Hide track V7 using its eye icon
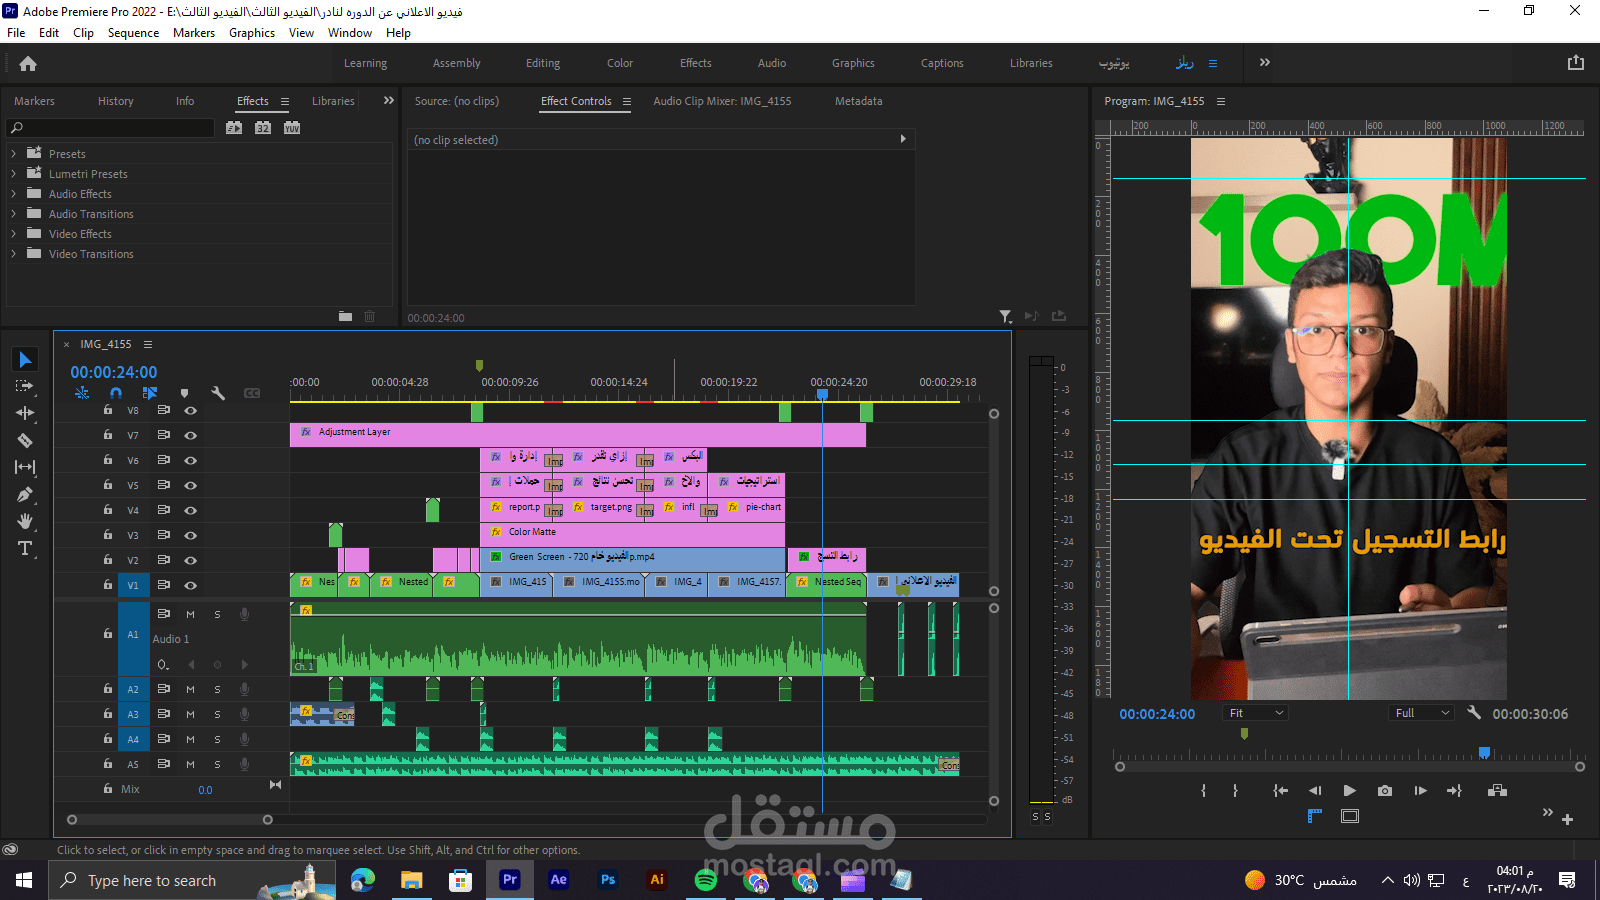Viewport: 1600px width, 900px height. click(190, 436)
